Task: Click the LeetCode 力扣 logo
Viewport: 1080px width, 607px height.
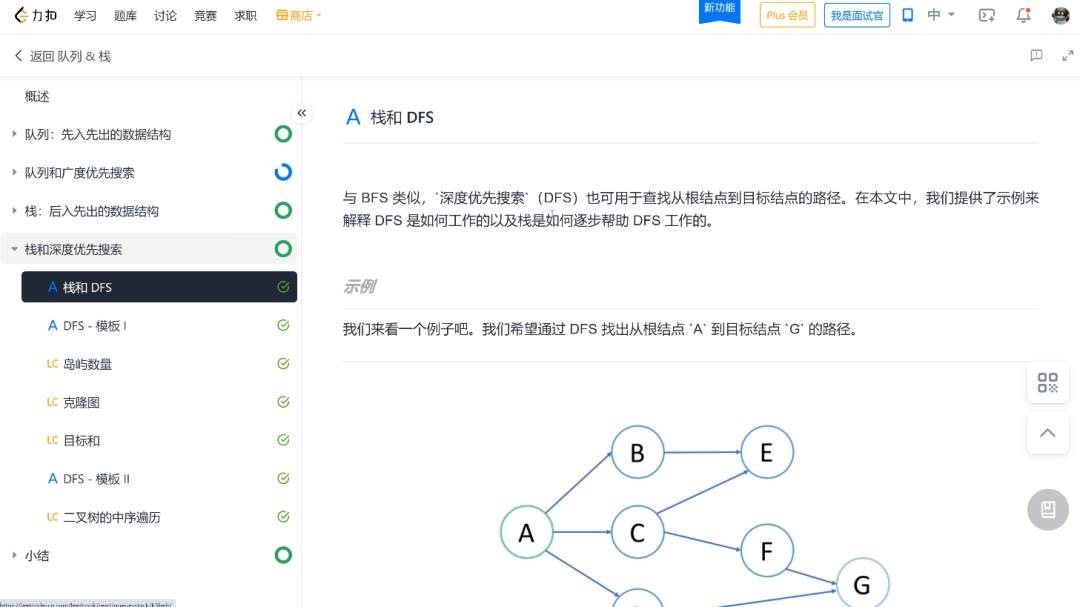Action: (x=36, y=15)
